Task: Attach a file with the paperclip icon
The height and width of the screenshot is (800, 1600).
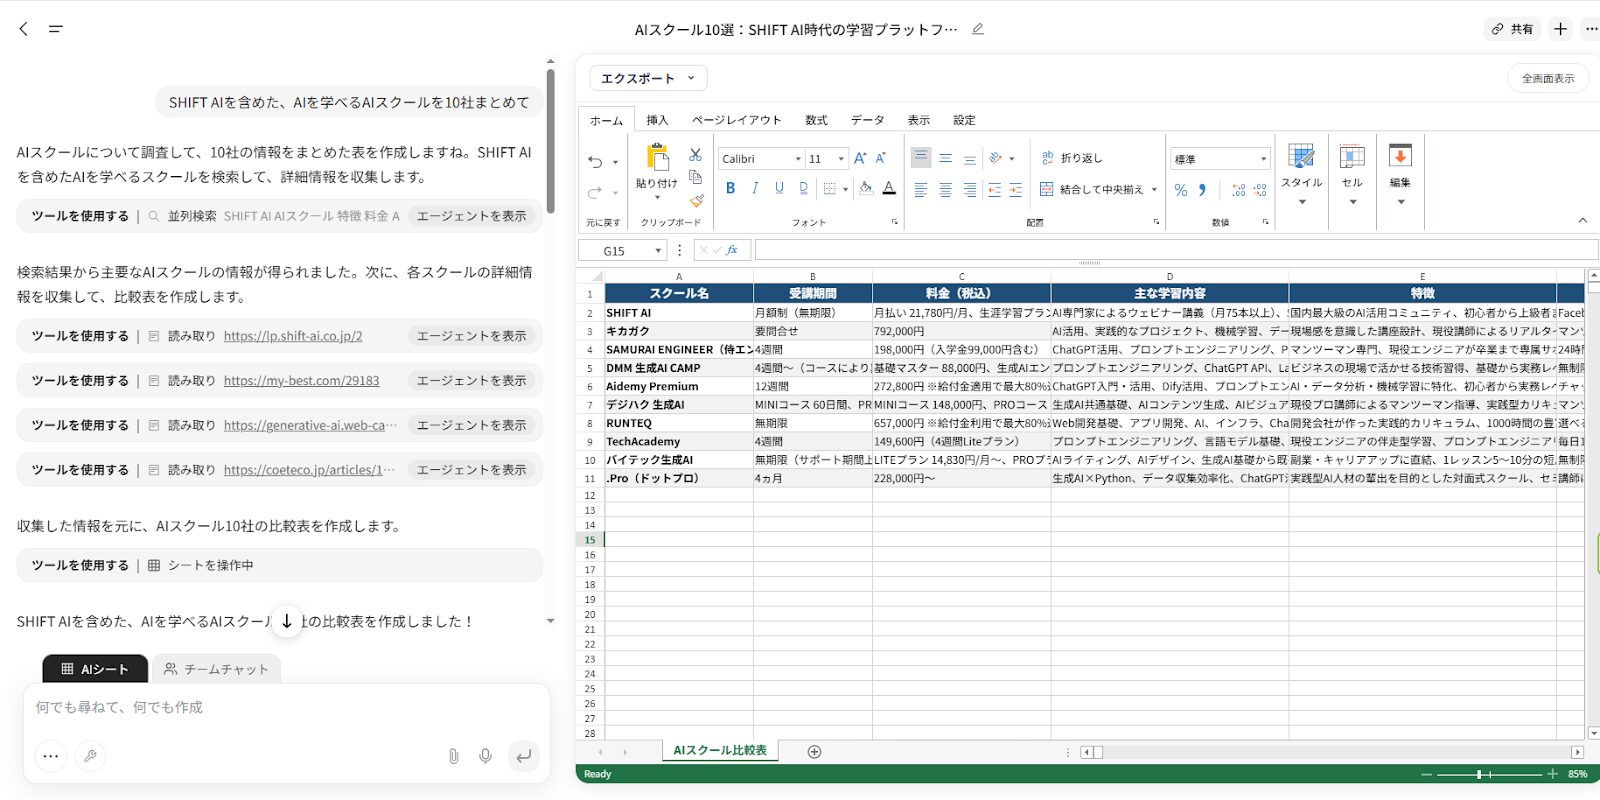Action: pos(453,756)
